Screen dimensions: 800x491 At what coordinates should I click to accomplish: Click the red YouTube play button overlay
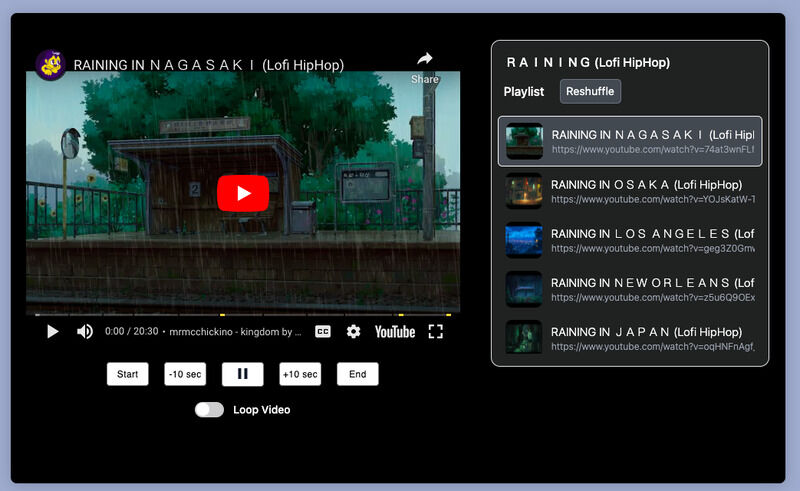(x=243, y=193)
